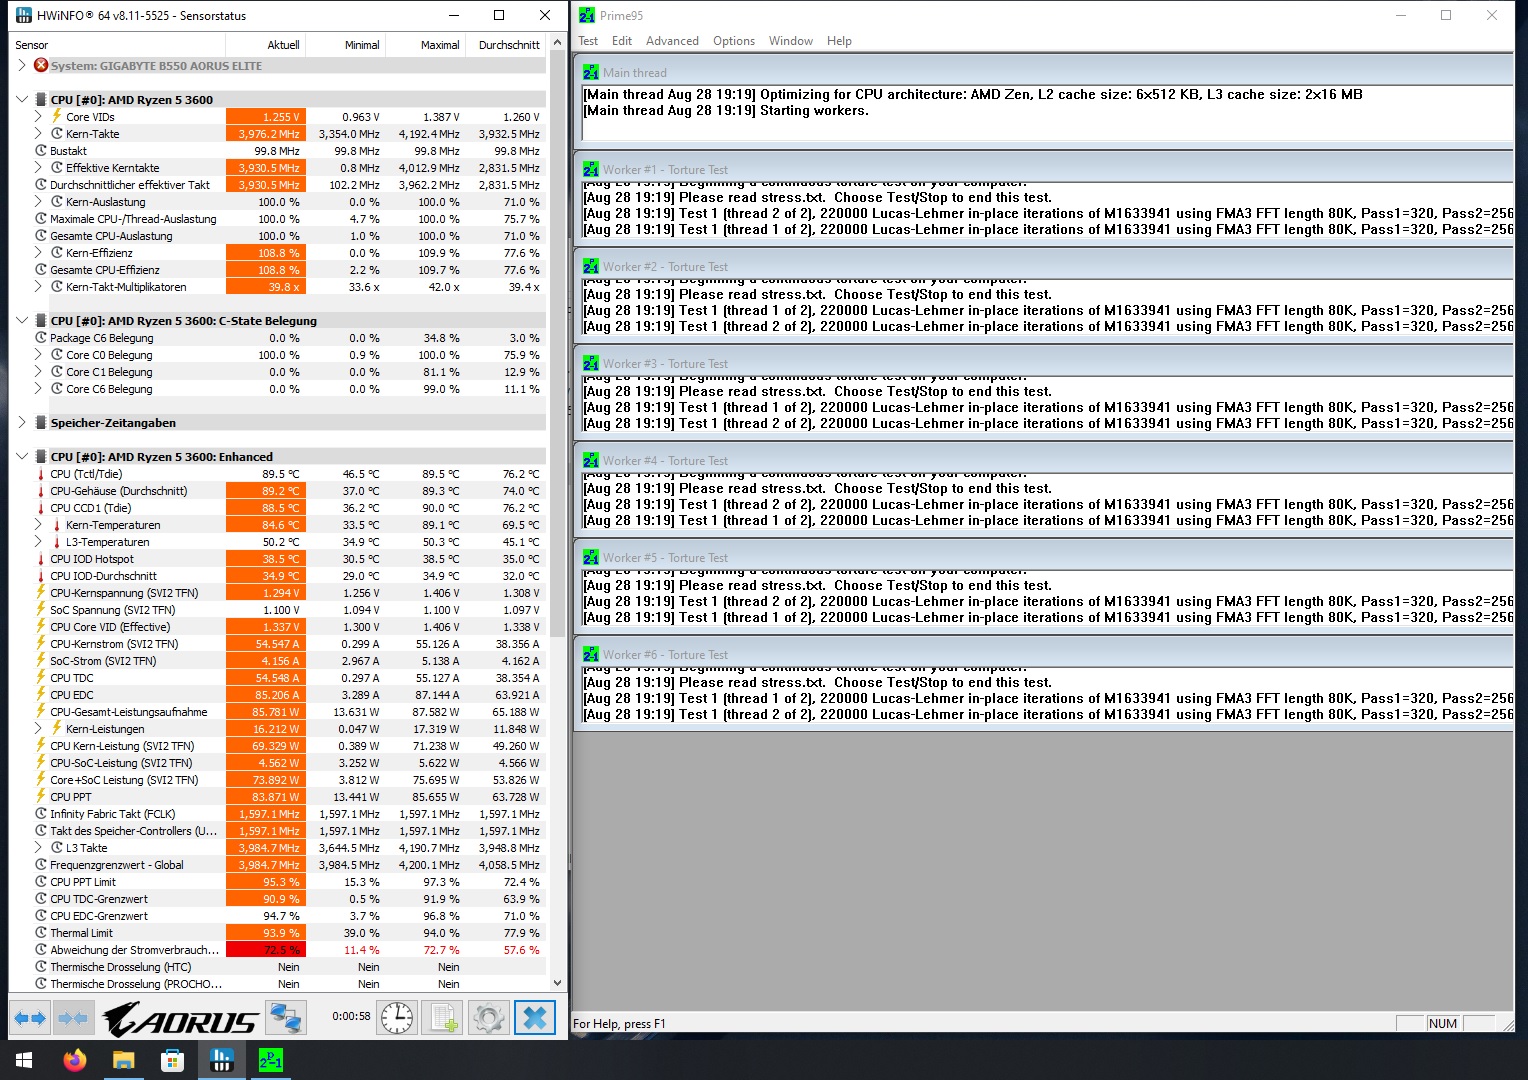Click the clock icon of Infinity Fabric Takt

point(41,814)
